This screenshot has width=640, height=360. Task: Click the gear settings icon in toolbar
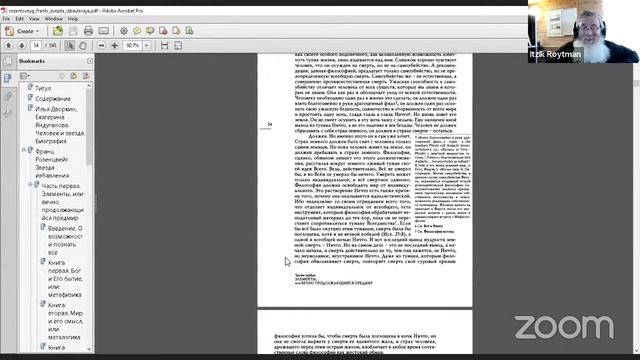pos(124,31)
